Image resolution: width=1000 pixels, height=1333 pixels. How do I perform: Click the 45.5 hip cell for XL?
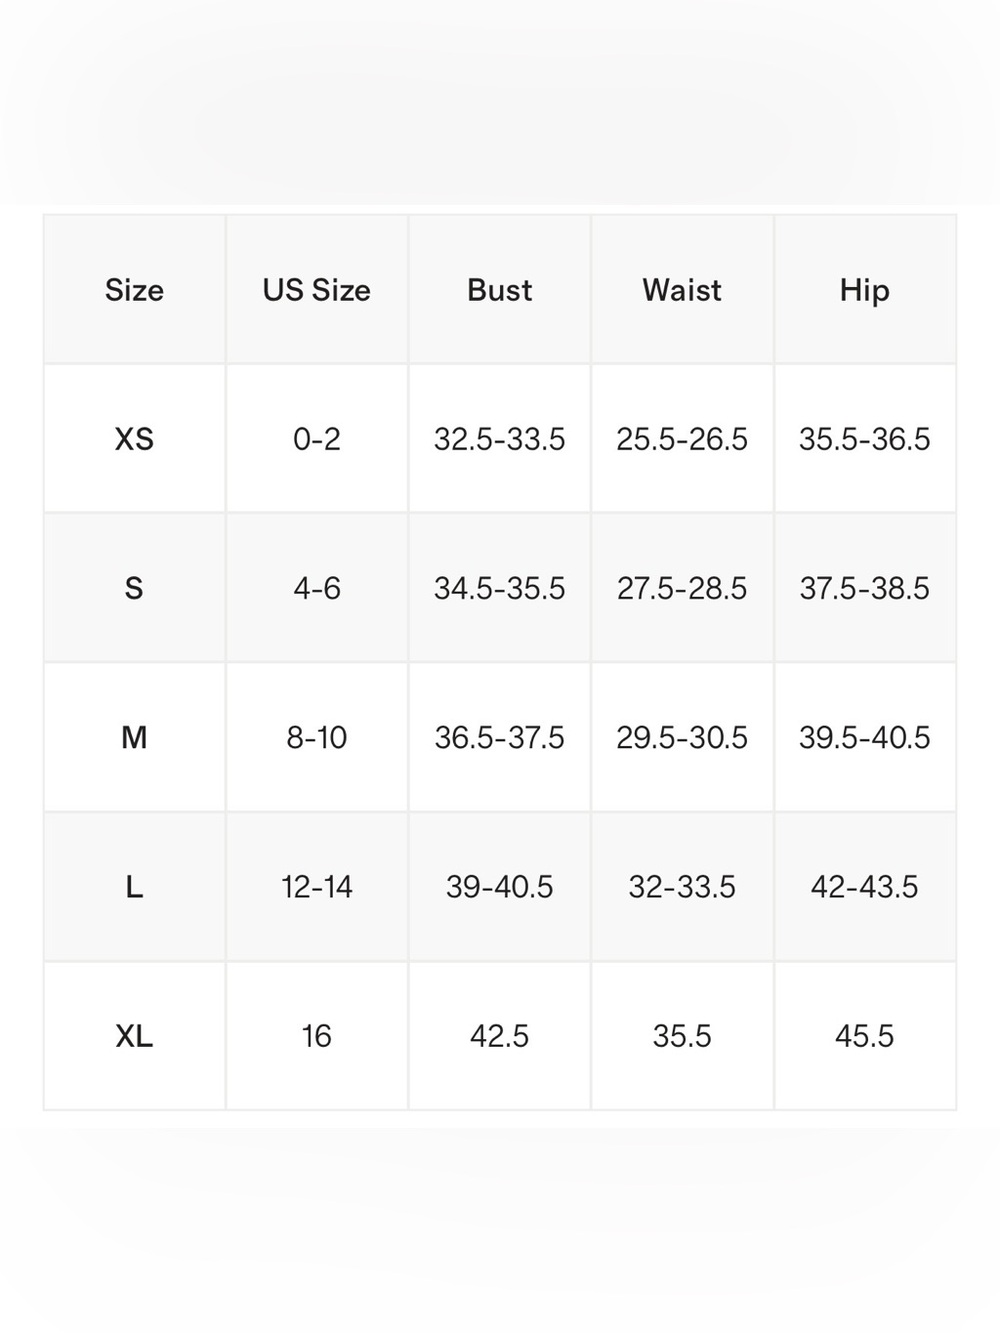[x=865, y=1036]
